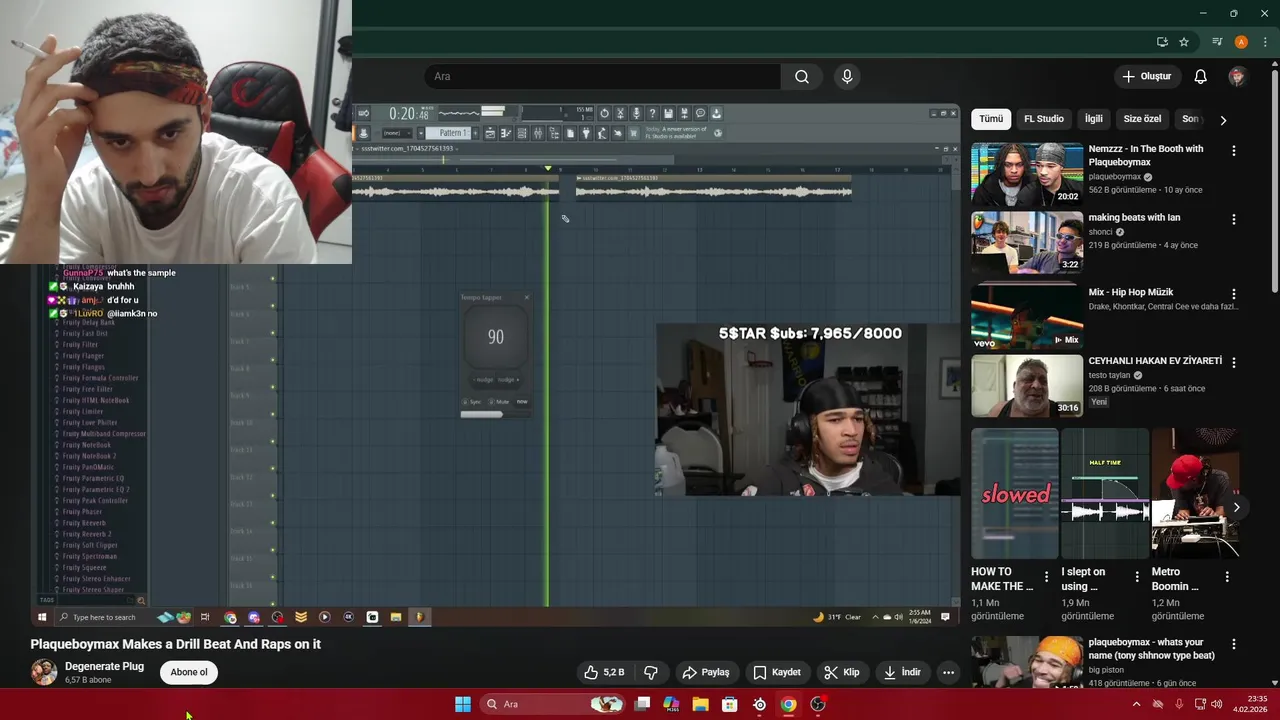1280x720 pixels.
Task: Open the Oluştur create menu
Action: [x=1146, y=77]
